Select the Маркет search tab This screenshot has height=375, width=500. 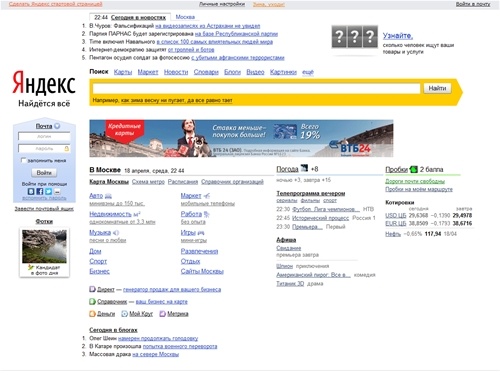(148, 72)
